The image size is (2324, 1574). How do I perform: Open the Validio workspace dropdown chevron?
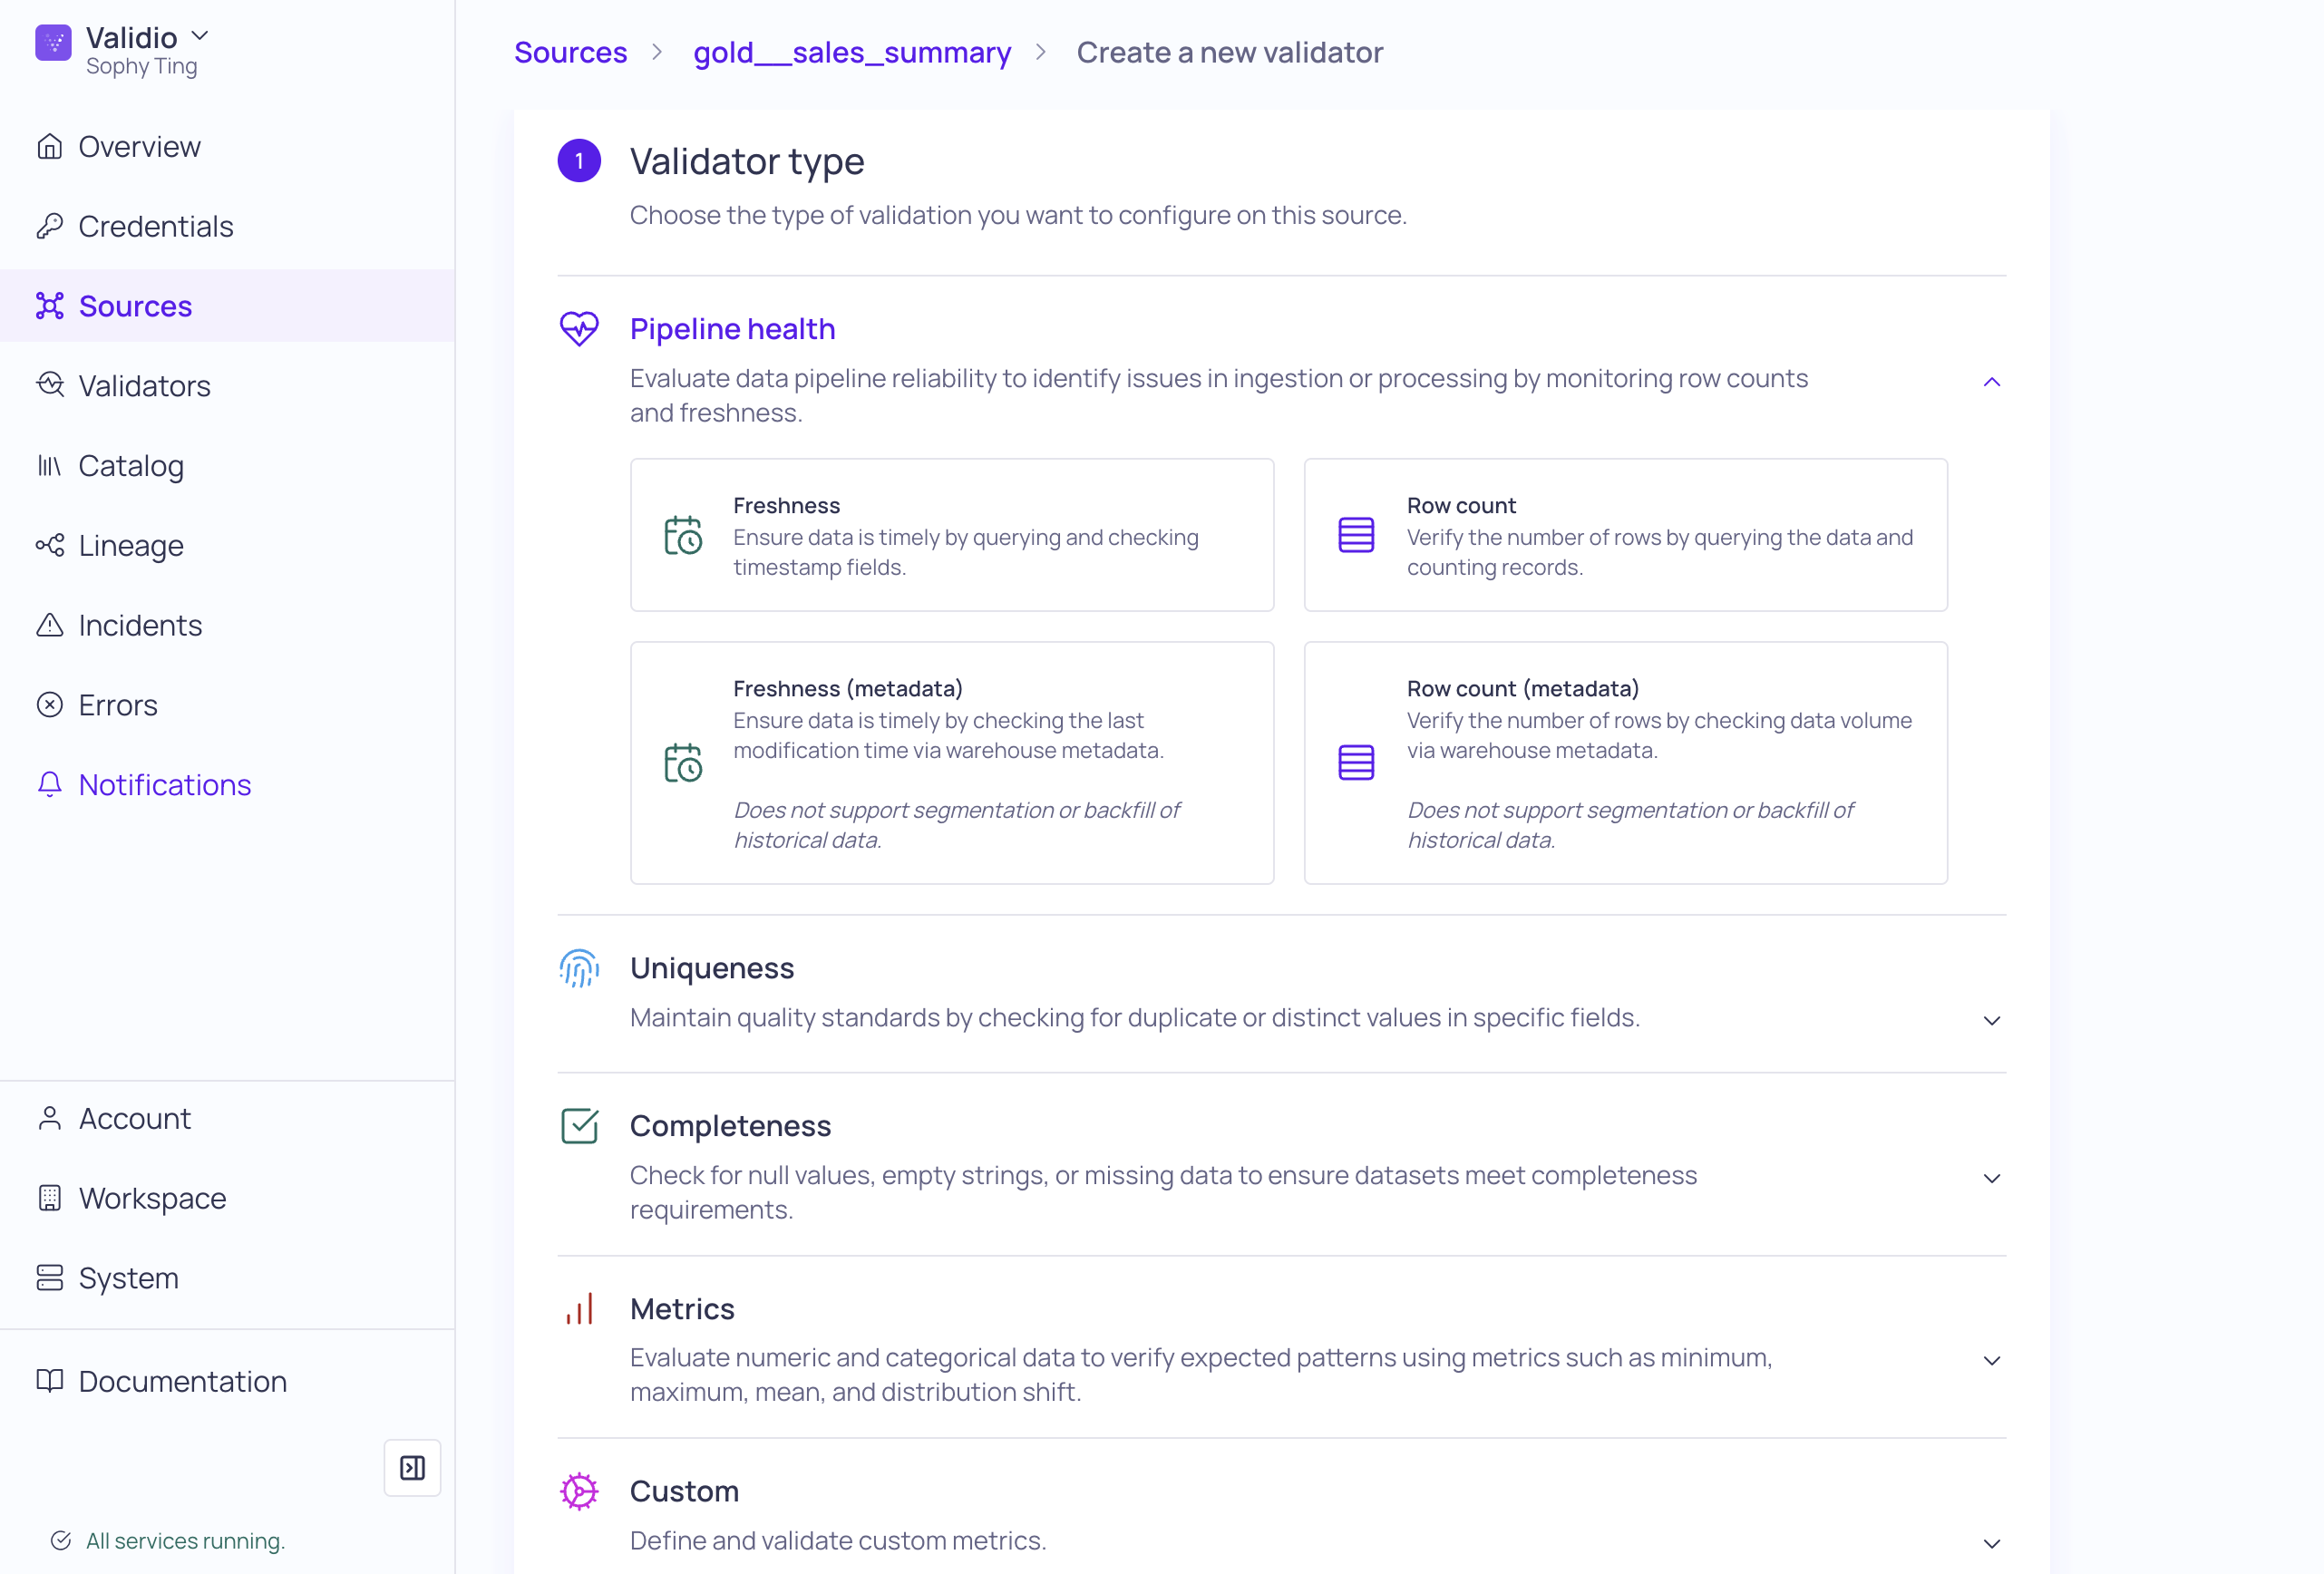[x=200, y=36]
